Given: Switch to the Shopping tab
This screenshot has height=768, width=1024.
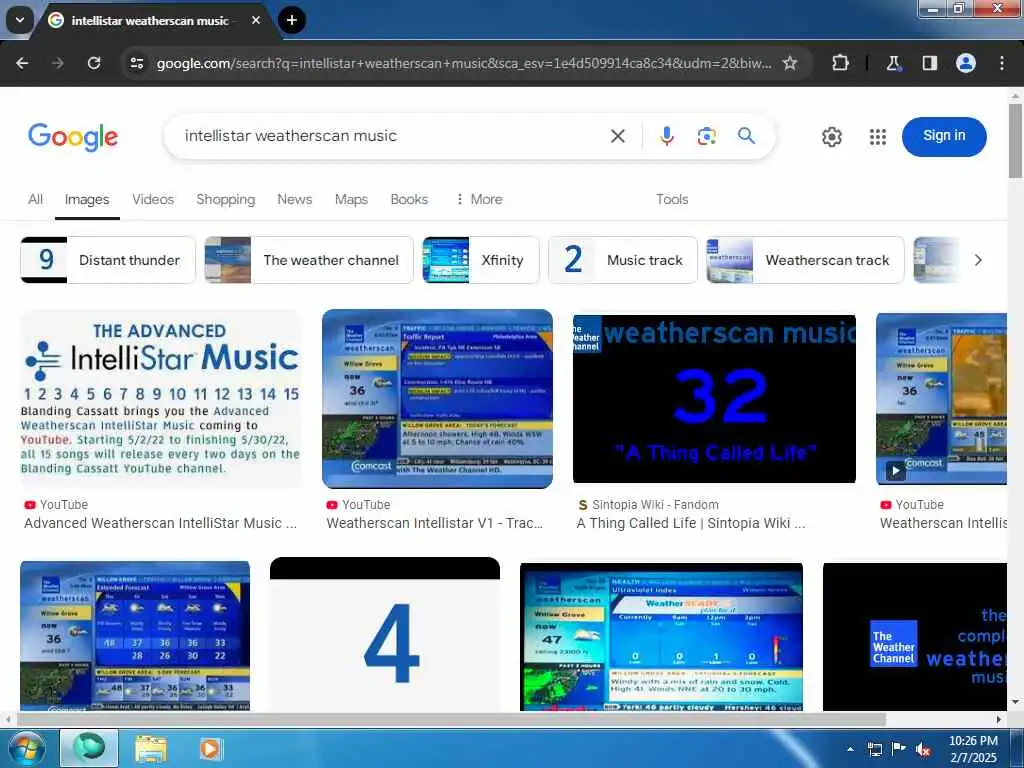Looking at the screenshot, I should tap(225, 199).
